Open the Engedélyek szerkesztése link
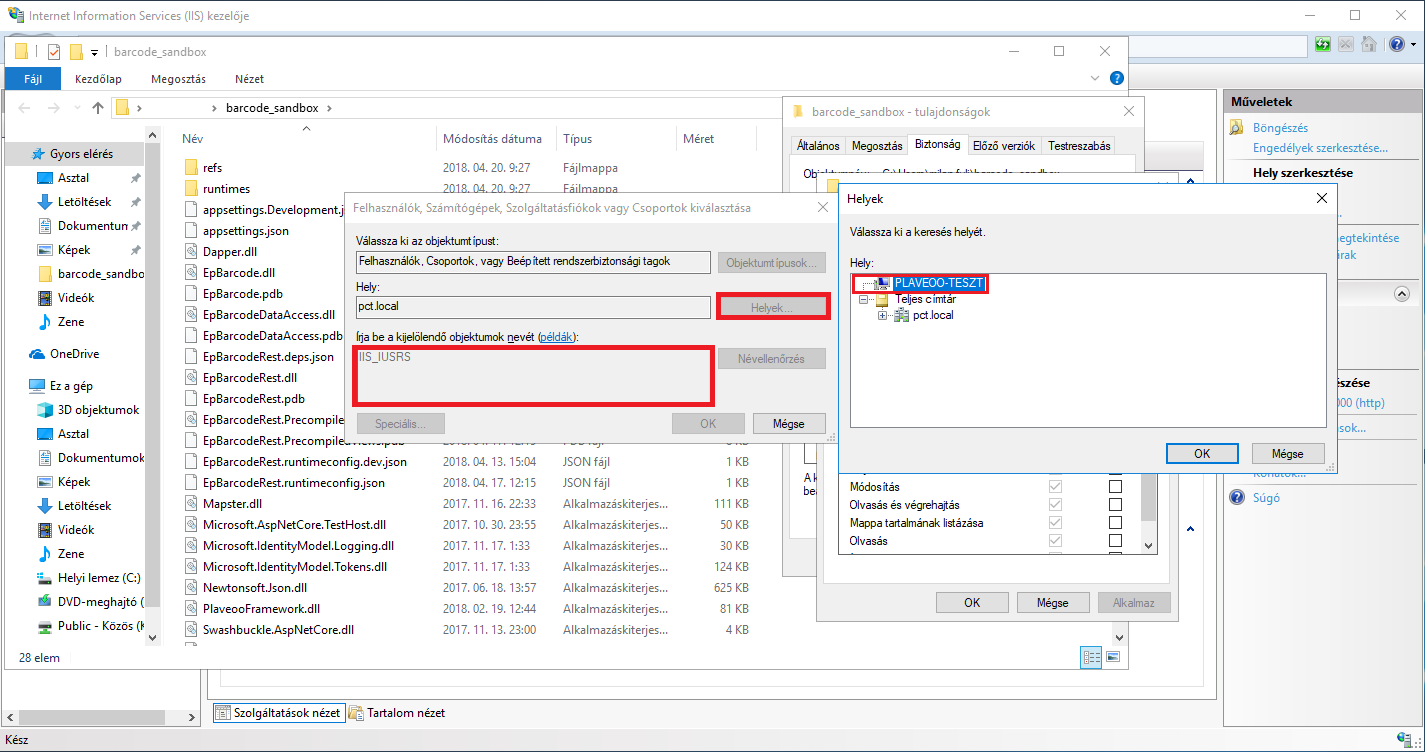The width and height of the screenshot is (1425, 752). [1320, 148]
